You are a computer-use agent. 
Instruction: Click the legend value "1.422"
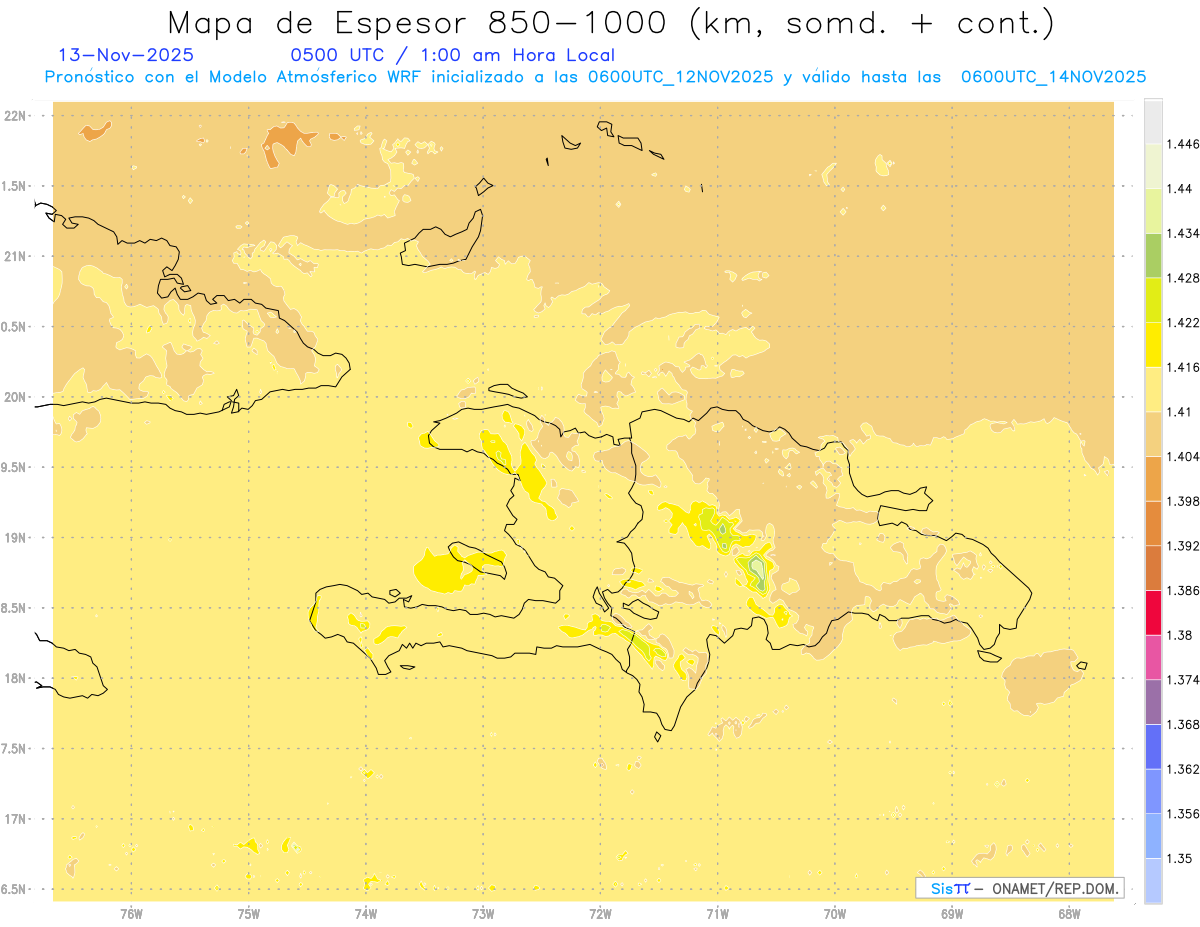(1183, 323)
